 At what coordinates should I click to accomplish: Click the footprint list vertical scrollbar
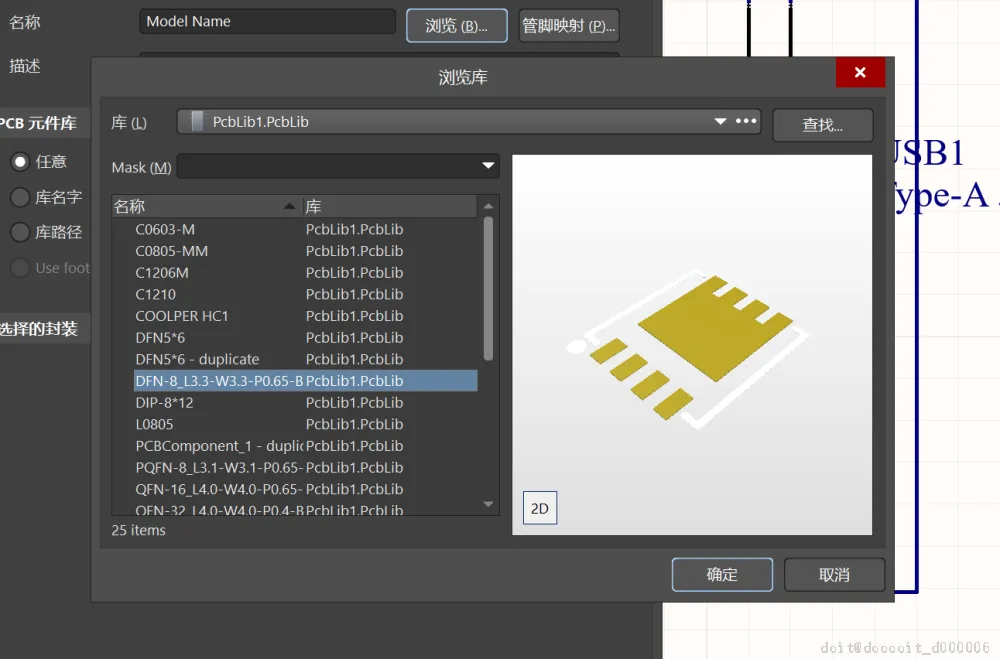point(489,290)
